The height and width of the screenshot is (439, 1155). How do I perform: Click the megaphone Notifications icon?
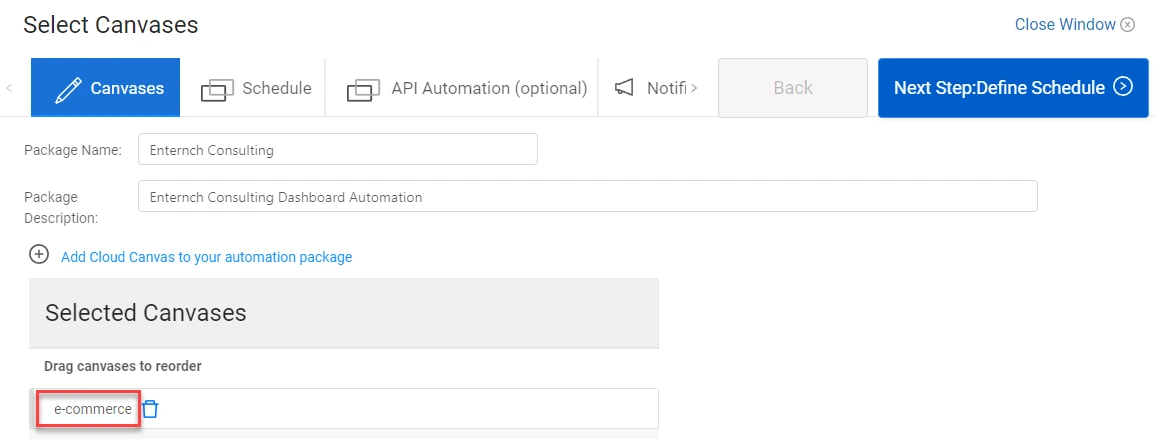(x=625, y=88)
